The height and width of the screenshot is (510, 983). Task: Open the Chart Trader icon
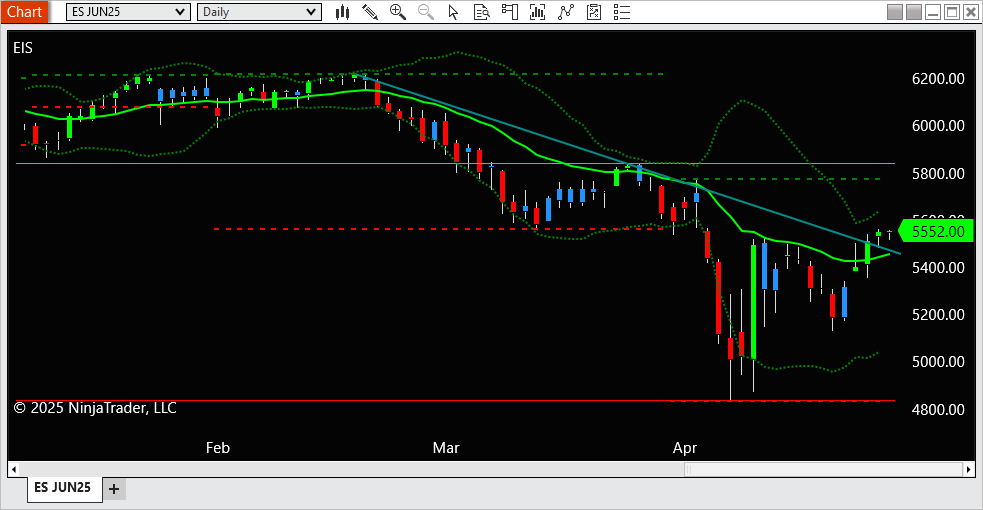[x=510, y=12]
